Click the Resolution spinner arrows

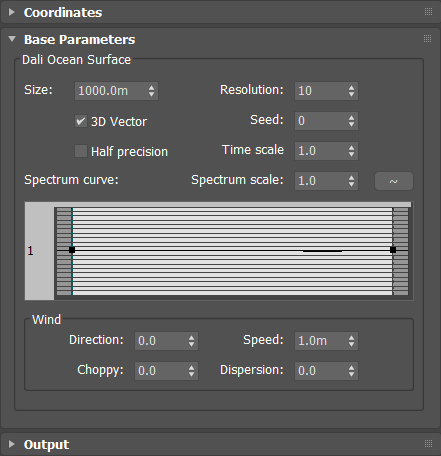pyautogui.click(x=351, y=91)
